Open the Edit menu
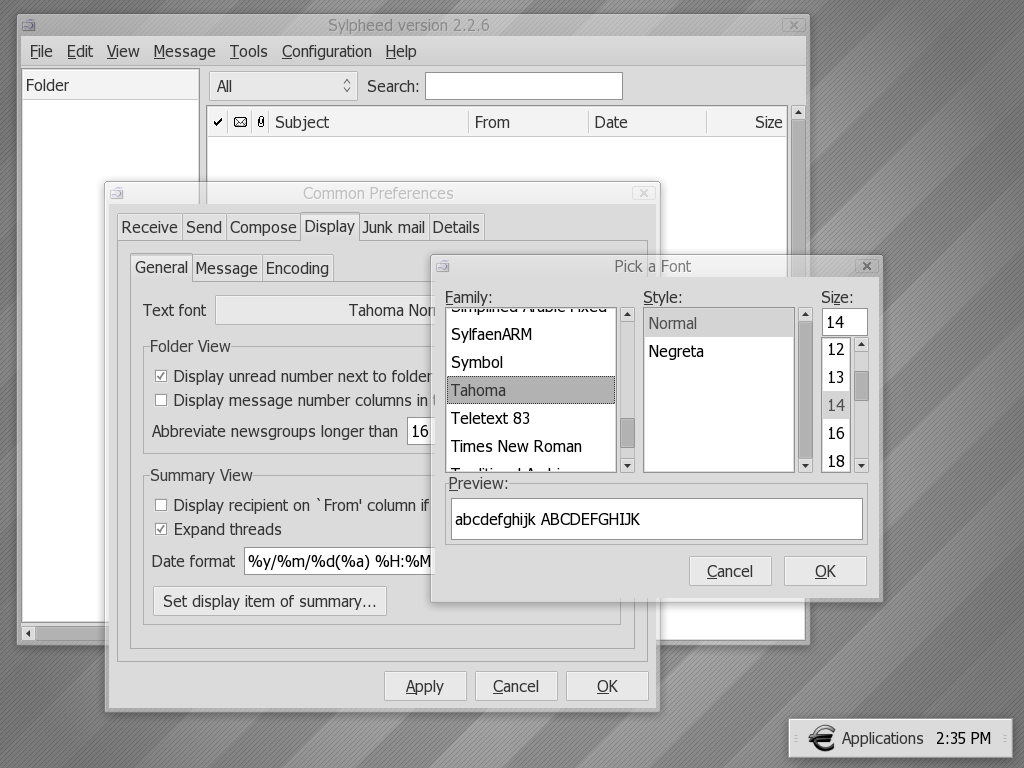Screen dimensions: 1024x768 (x=80, y=52)
